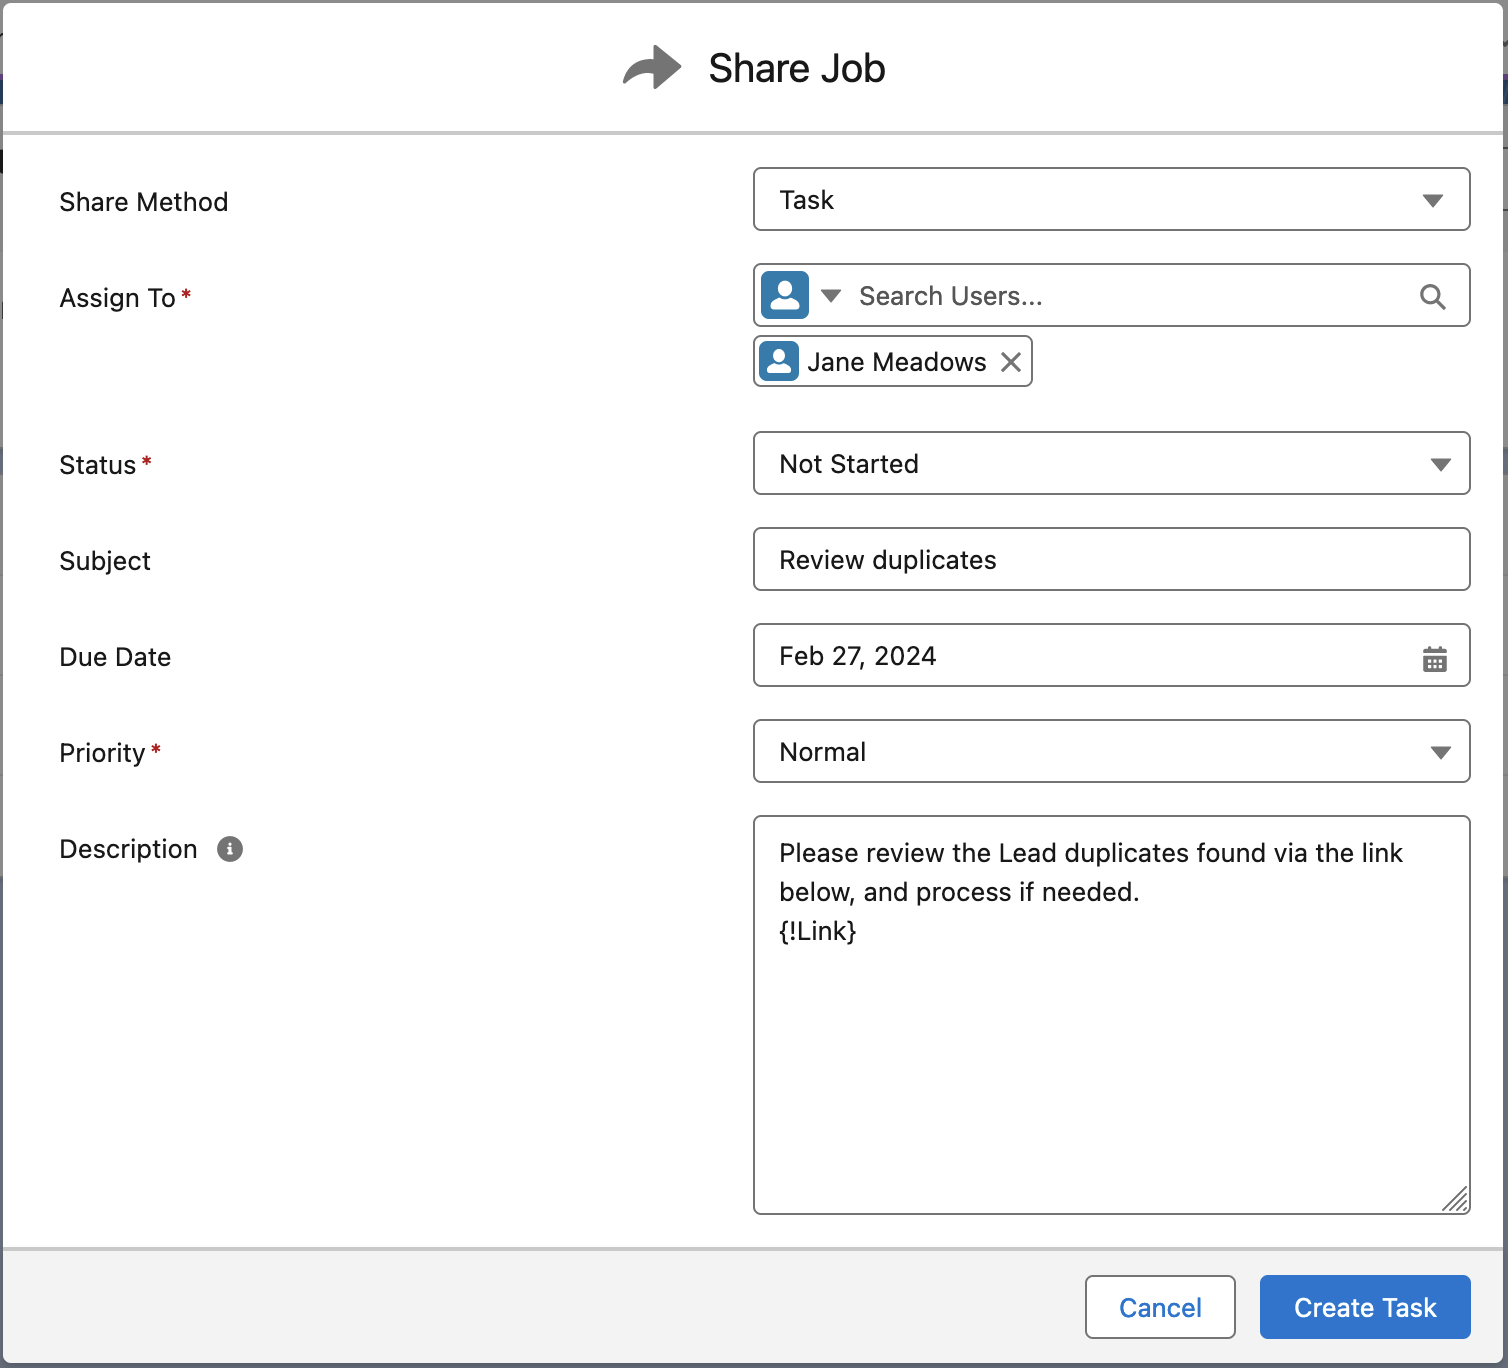Image resolution: width=1508 pixels, height=1368 pixels.
Task: Open the Priority dropdown showing Normal
Action: pos(1111,751)
